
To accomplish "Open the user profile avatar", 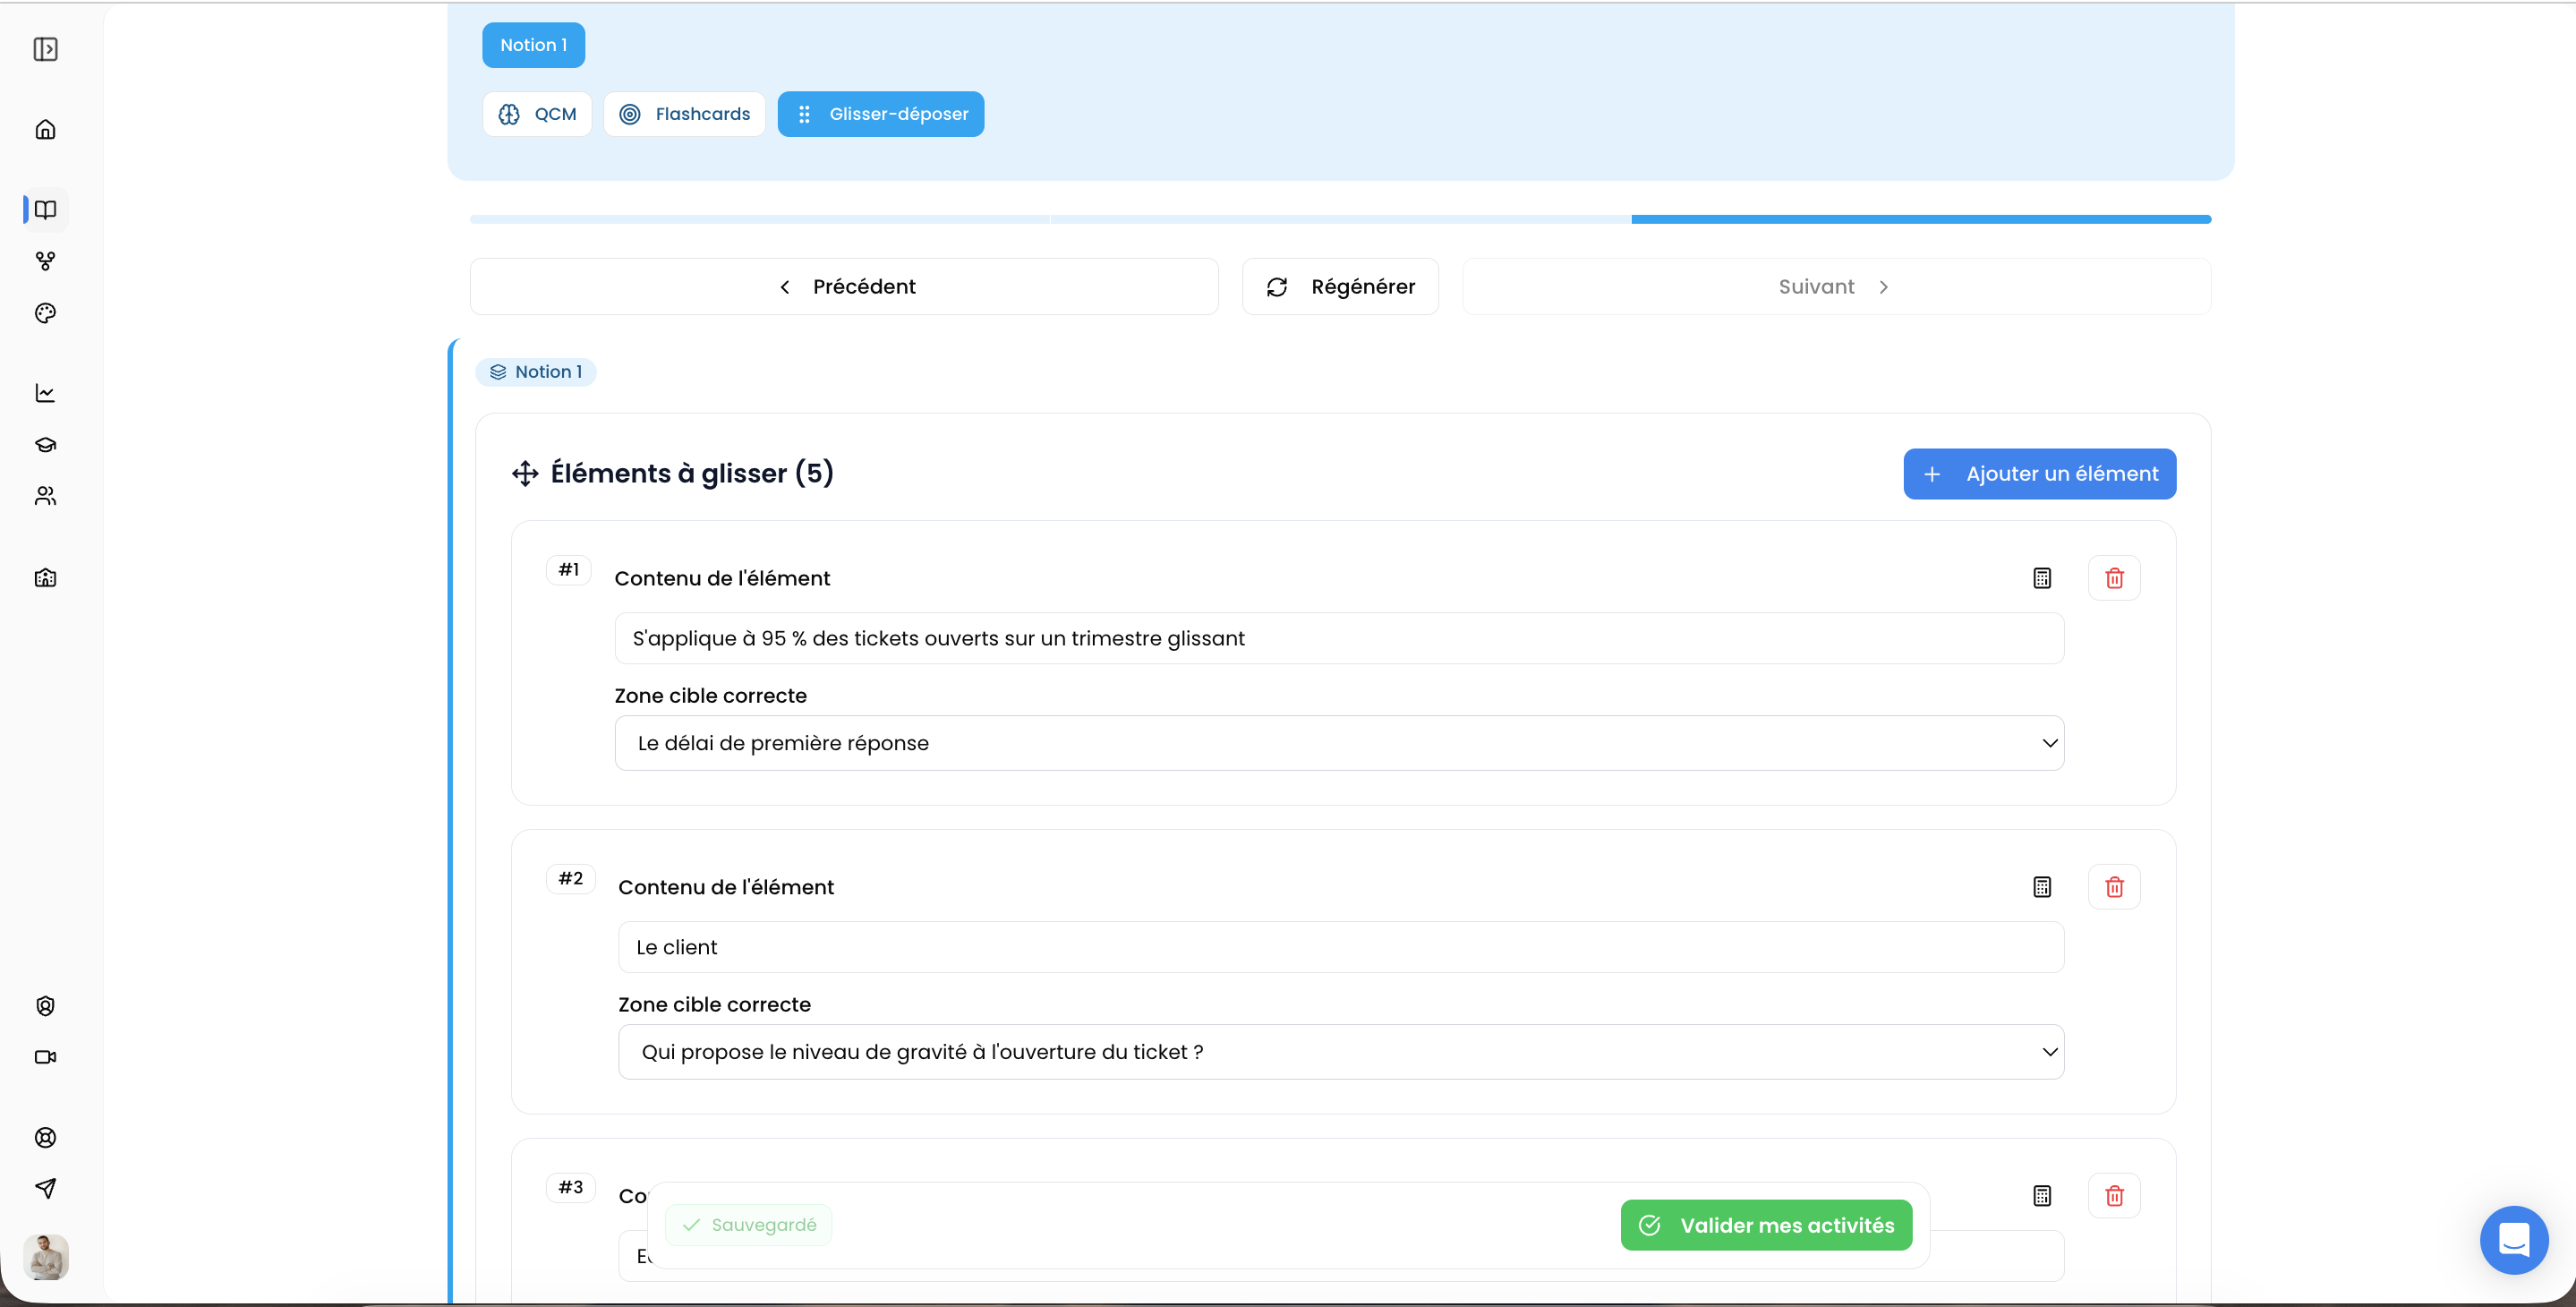I will (x=46, y=1257).
